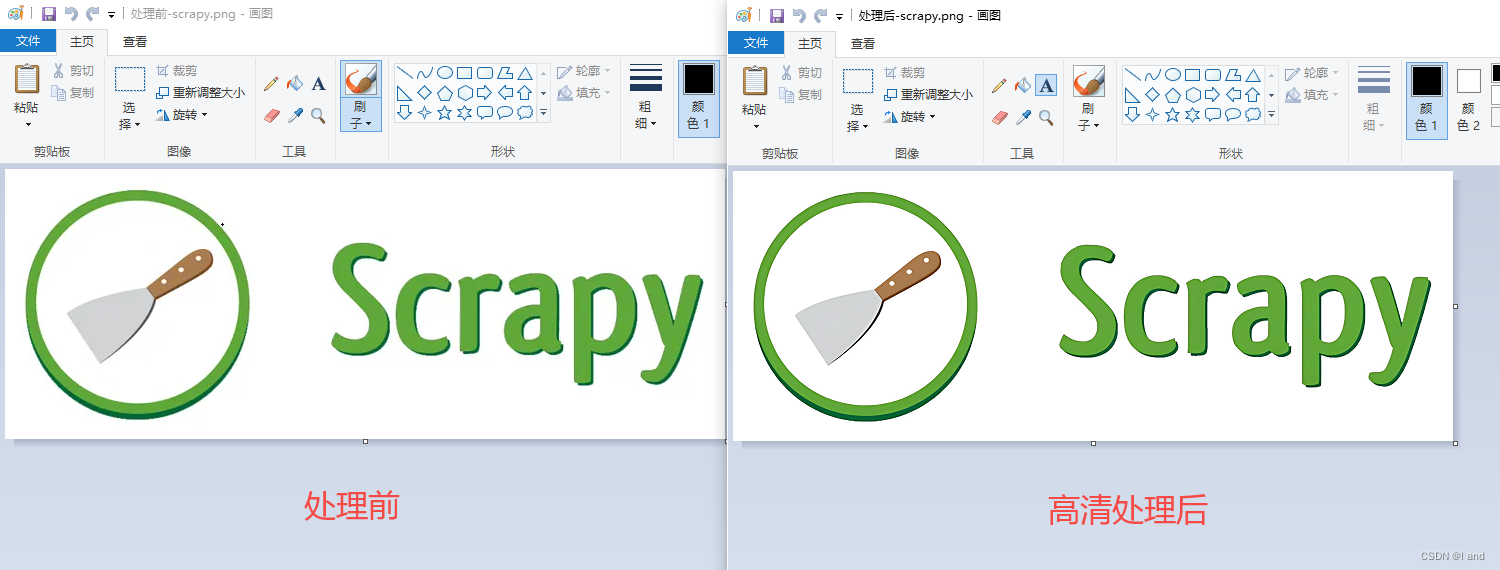This screenshot has width=1500, height=570.
Task: Select the Eraser tool in the 处理前 window
Action: click(271, 116)
